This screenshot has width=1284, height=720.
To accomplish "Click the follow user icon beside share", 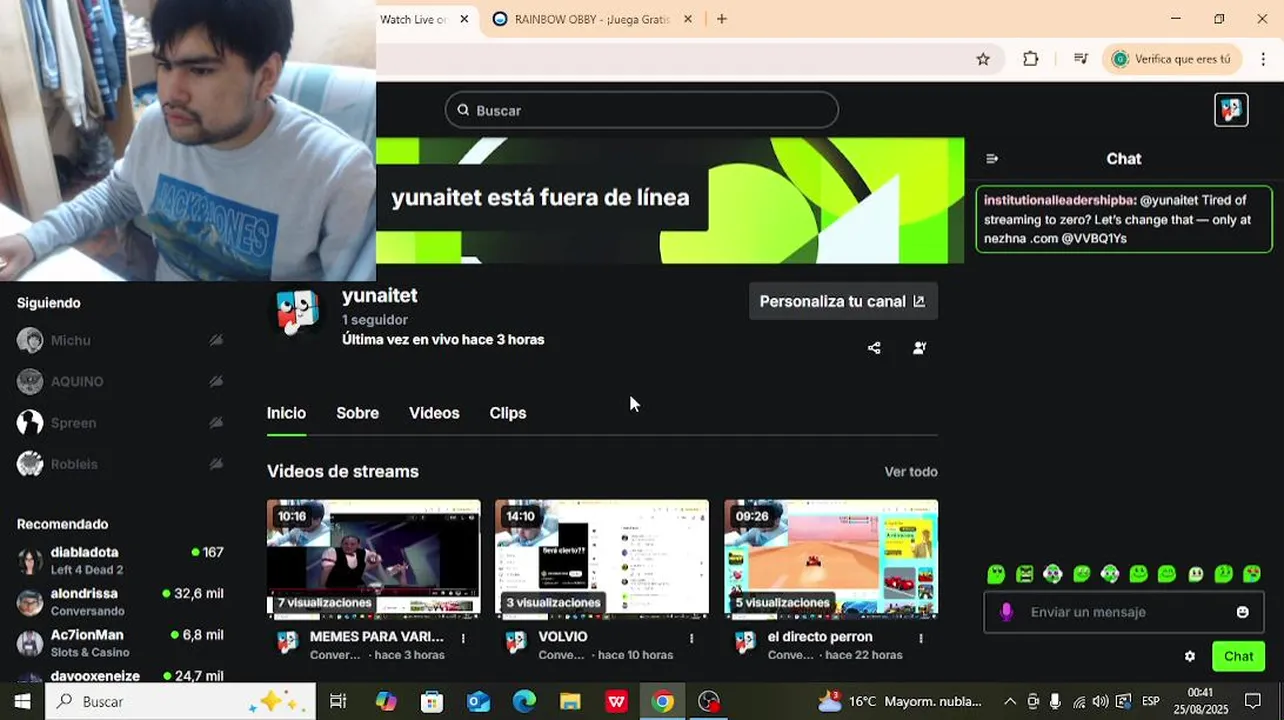I will [920, 348].
